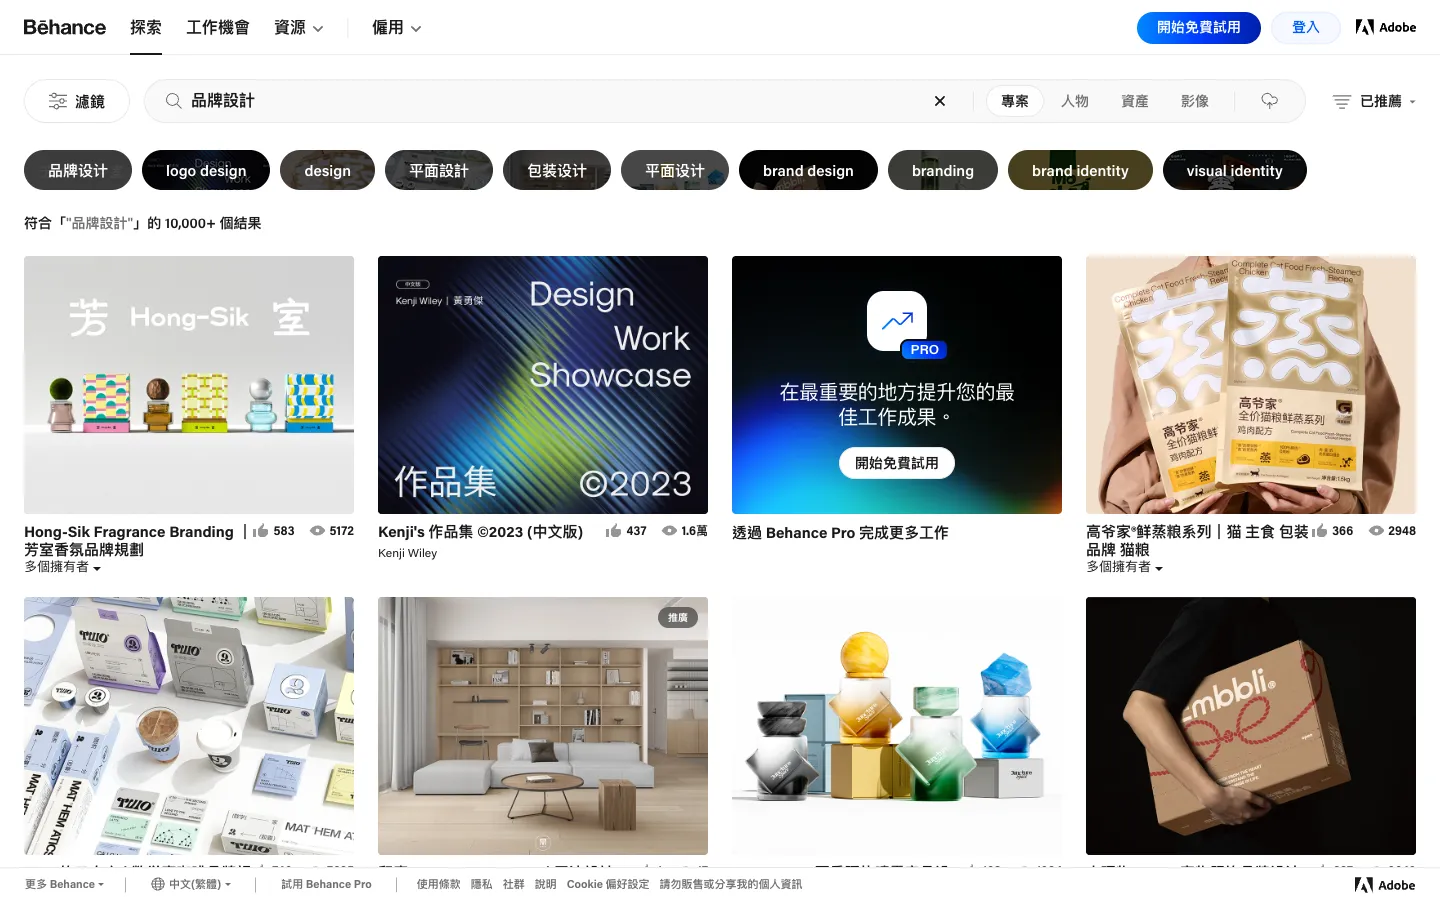The height and width of the screenshot is (900, 1440).
Task: Select the visual identity tag chip
Action: [1235, 170]
